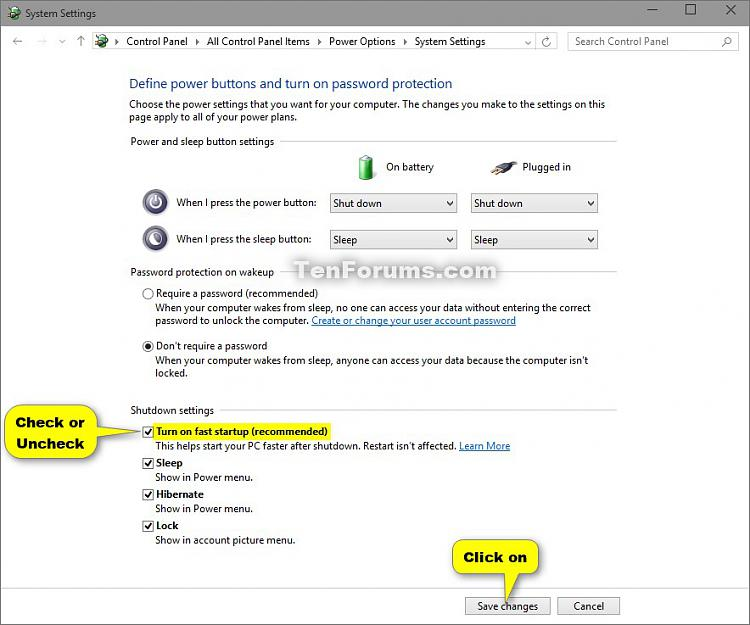Click the Control Panel icon in address bar

point(102,42)
